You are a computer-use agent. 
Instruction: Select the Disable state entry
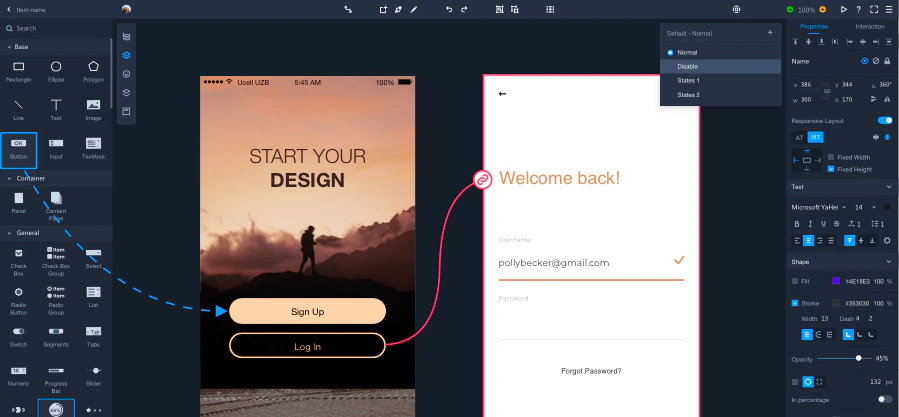721,67
